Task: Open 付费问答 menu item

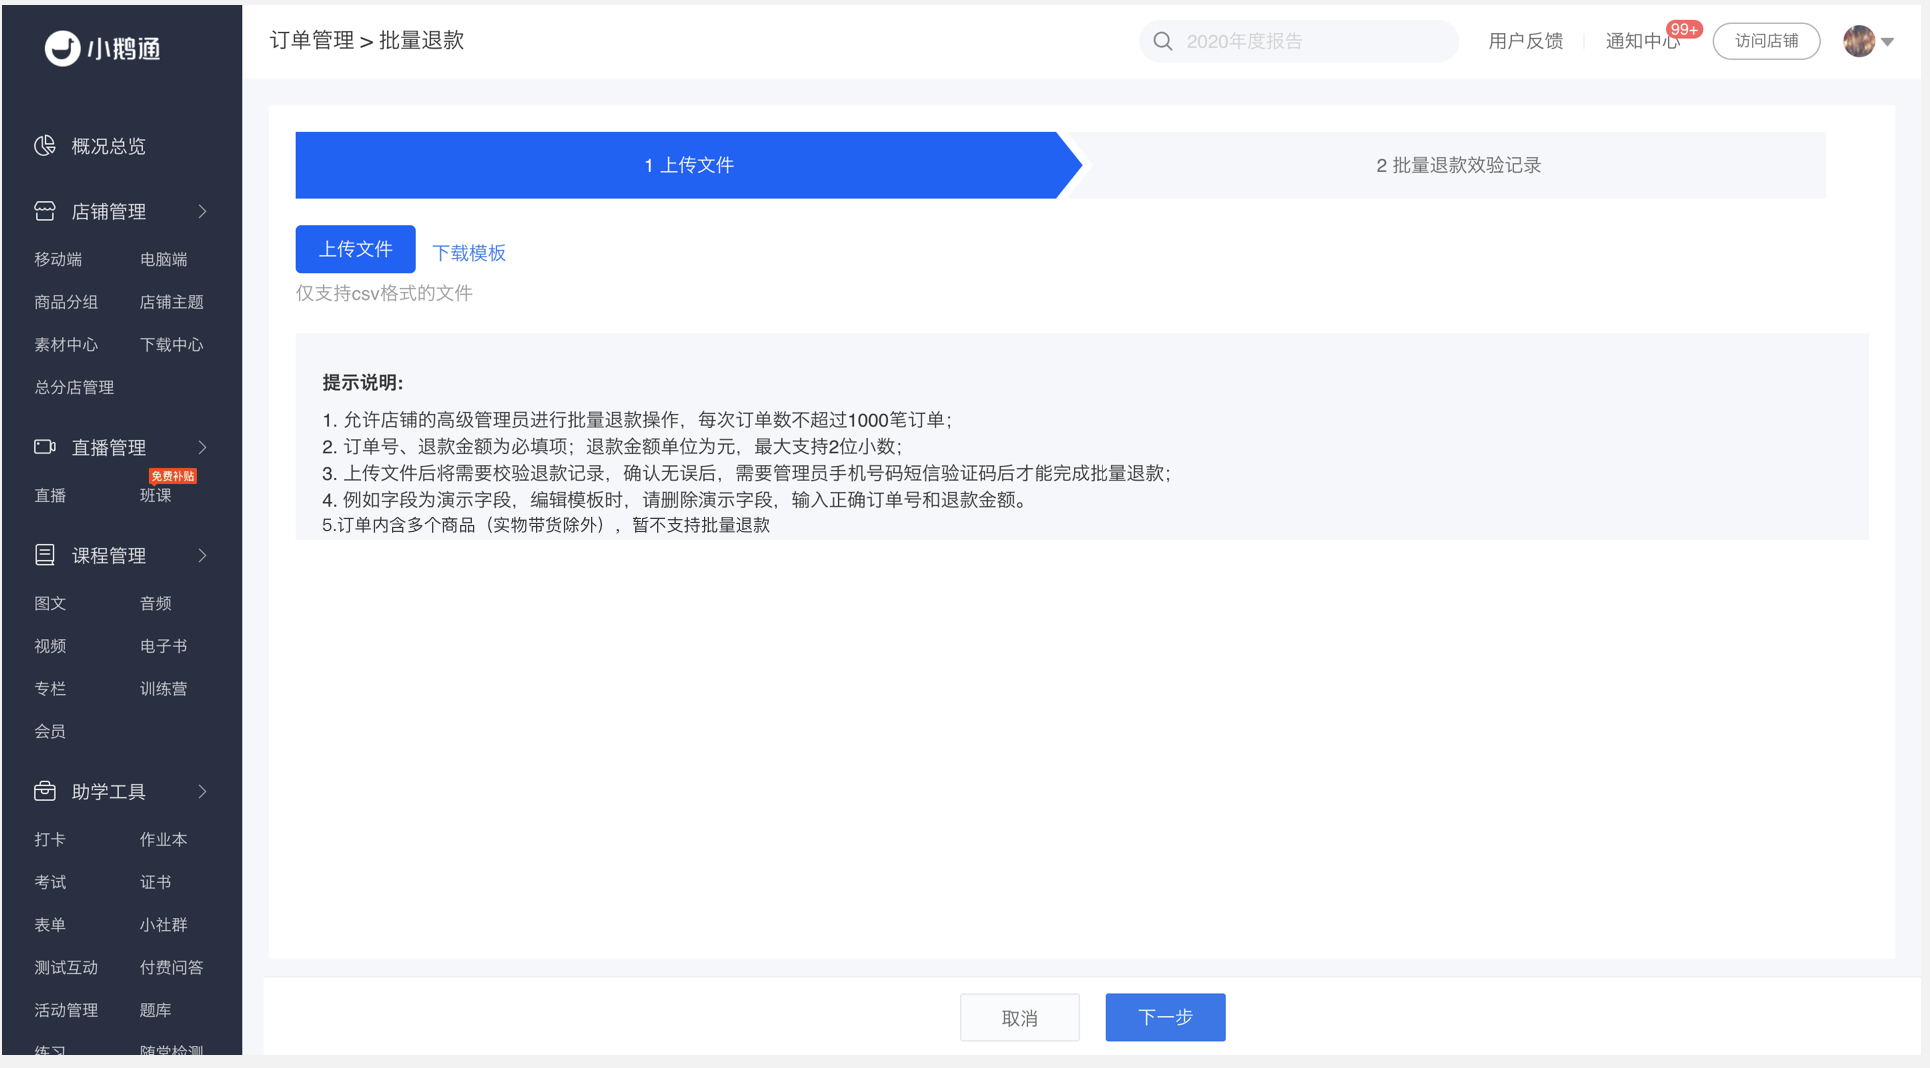Action: 172,968
